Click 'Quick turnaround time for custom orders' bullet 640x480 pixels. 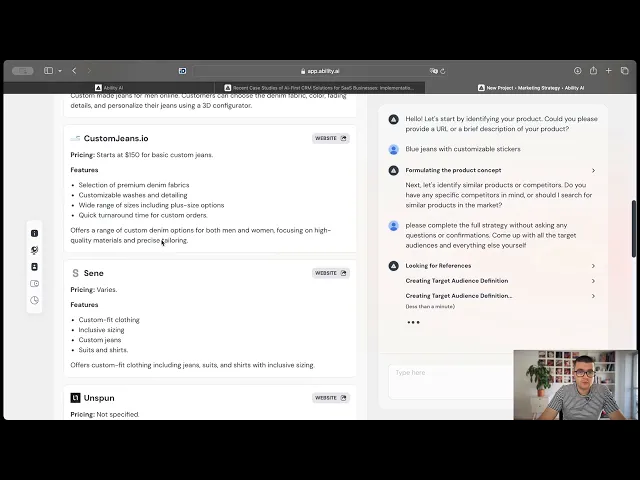[143, 215]
